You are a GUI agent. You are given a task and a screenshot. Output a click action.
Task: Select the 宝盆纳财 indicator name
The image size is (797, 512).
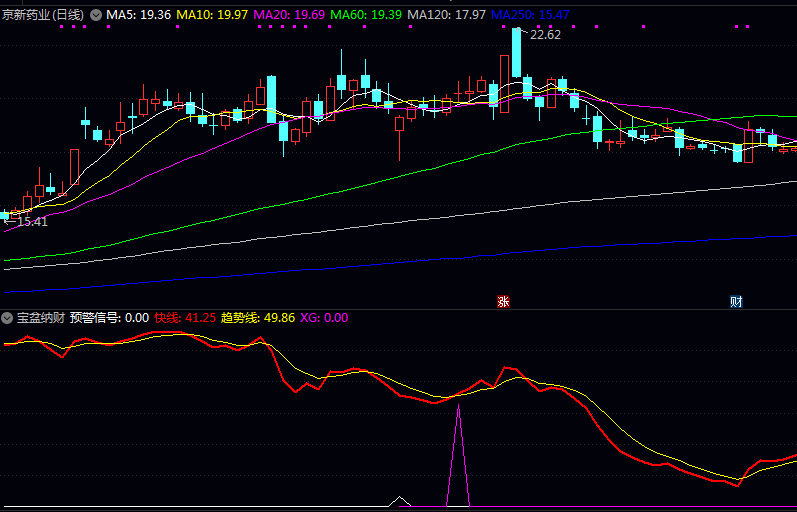pos(41,318)
